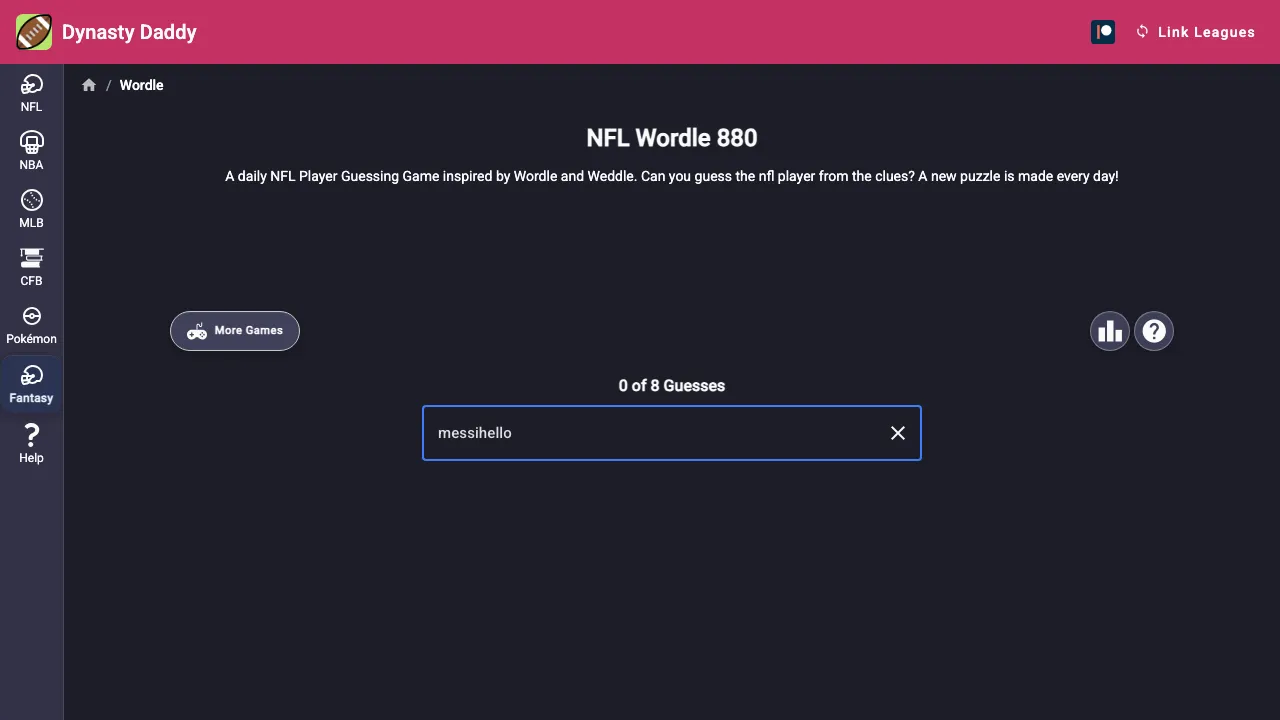This screenshot has width=1280, height=720.
Task: Open the CFB sidebar section
Action: (x=31, y=267)
